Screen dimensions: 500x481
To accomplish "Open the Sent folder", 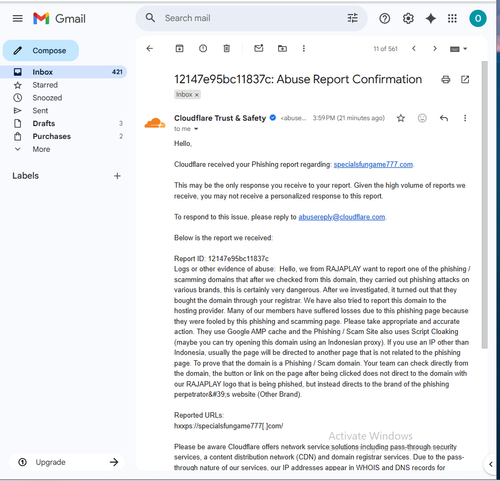I will click(40, 111).
